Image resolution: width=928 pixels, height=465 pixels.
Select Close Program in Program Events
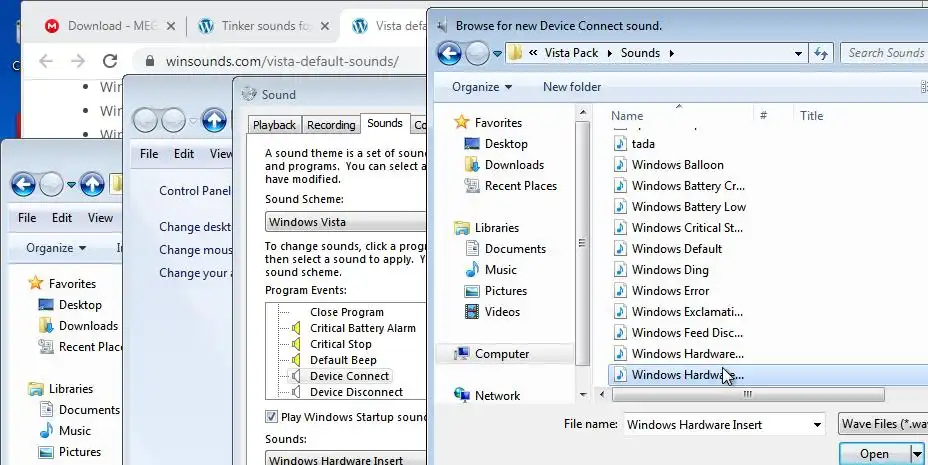pos(346,312)
